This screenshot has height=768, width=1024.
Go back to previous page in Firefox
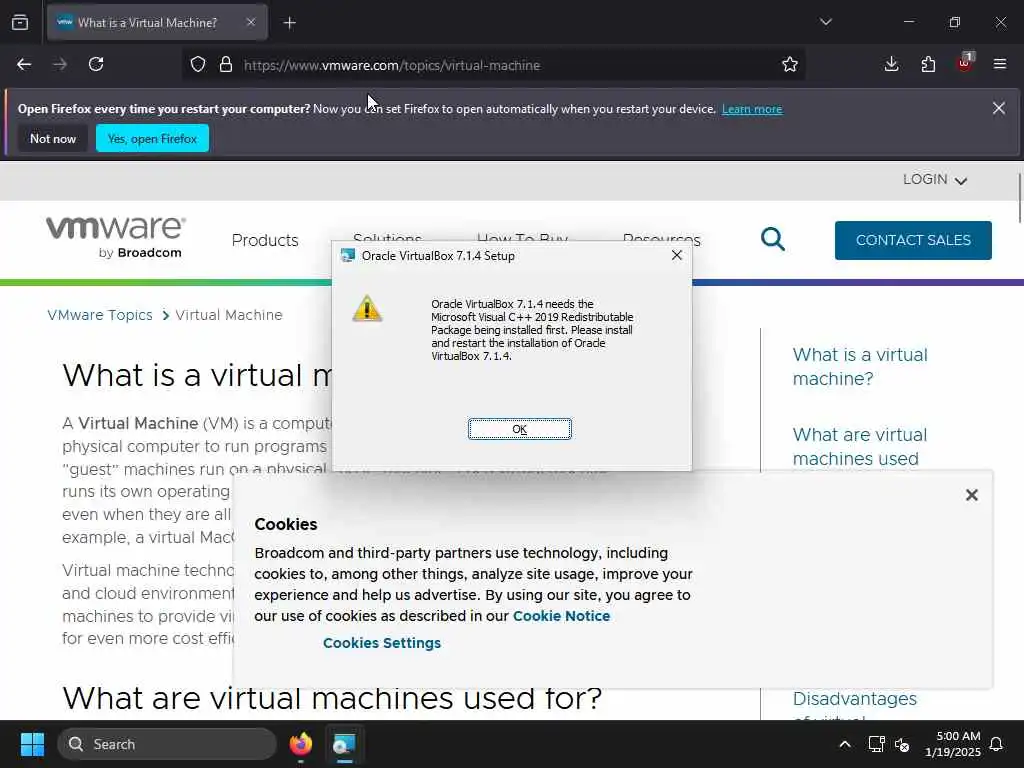[x=24, y=64]
